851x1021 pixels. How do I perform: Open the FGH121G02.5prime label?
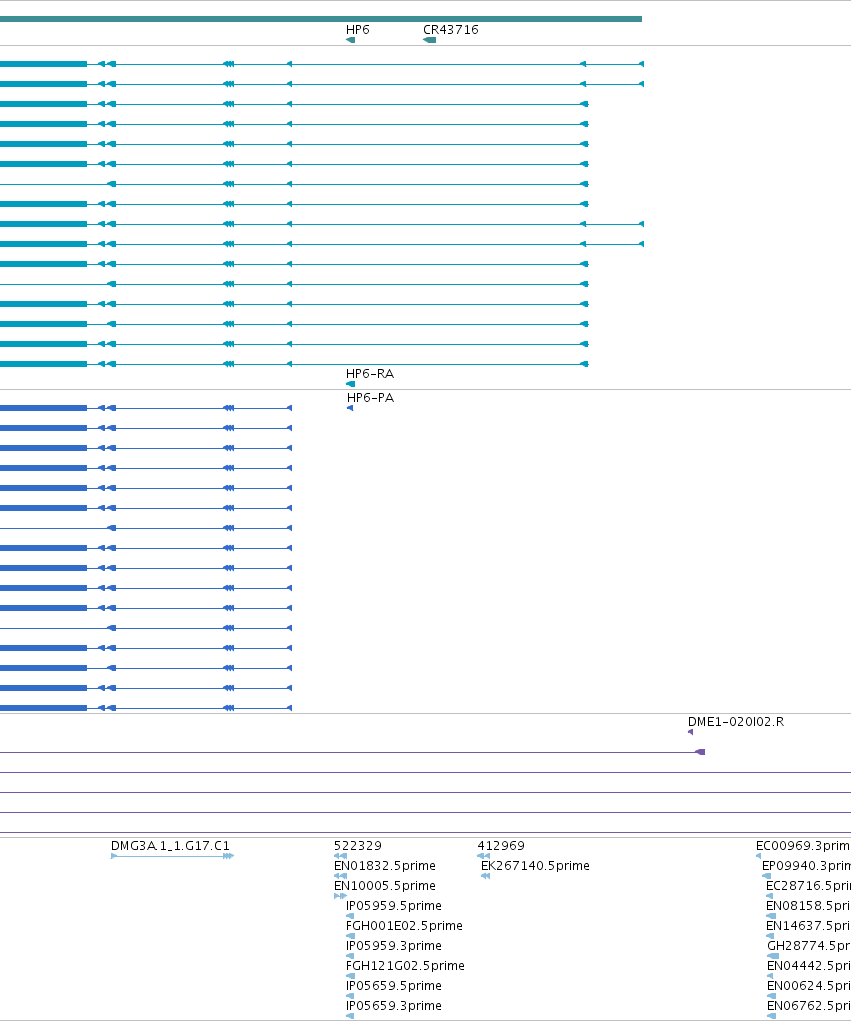coord(405,966)
